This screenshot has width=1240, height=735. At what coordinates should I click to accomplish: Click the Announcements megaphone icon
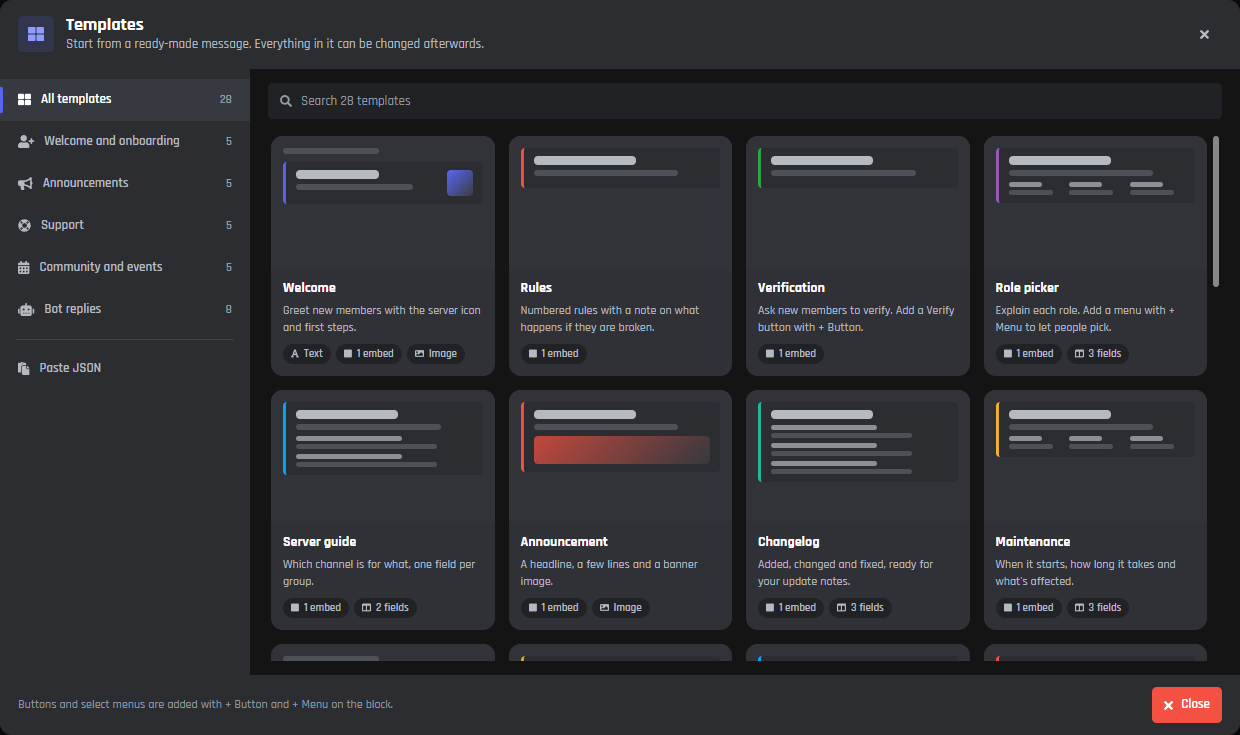pyautogui.click(x=25, y=183)
